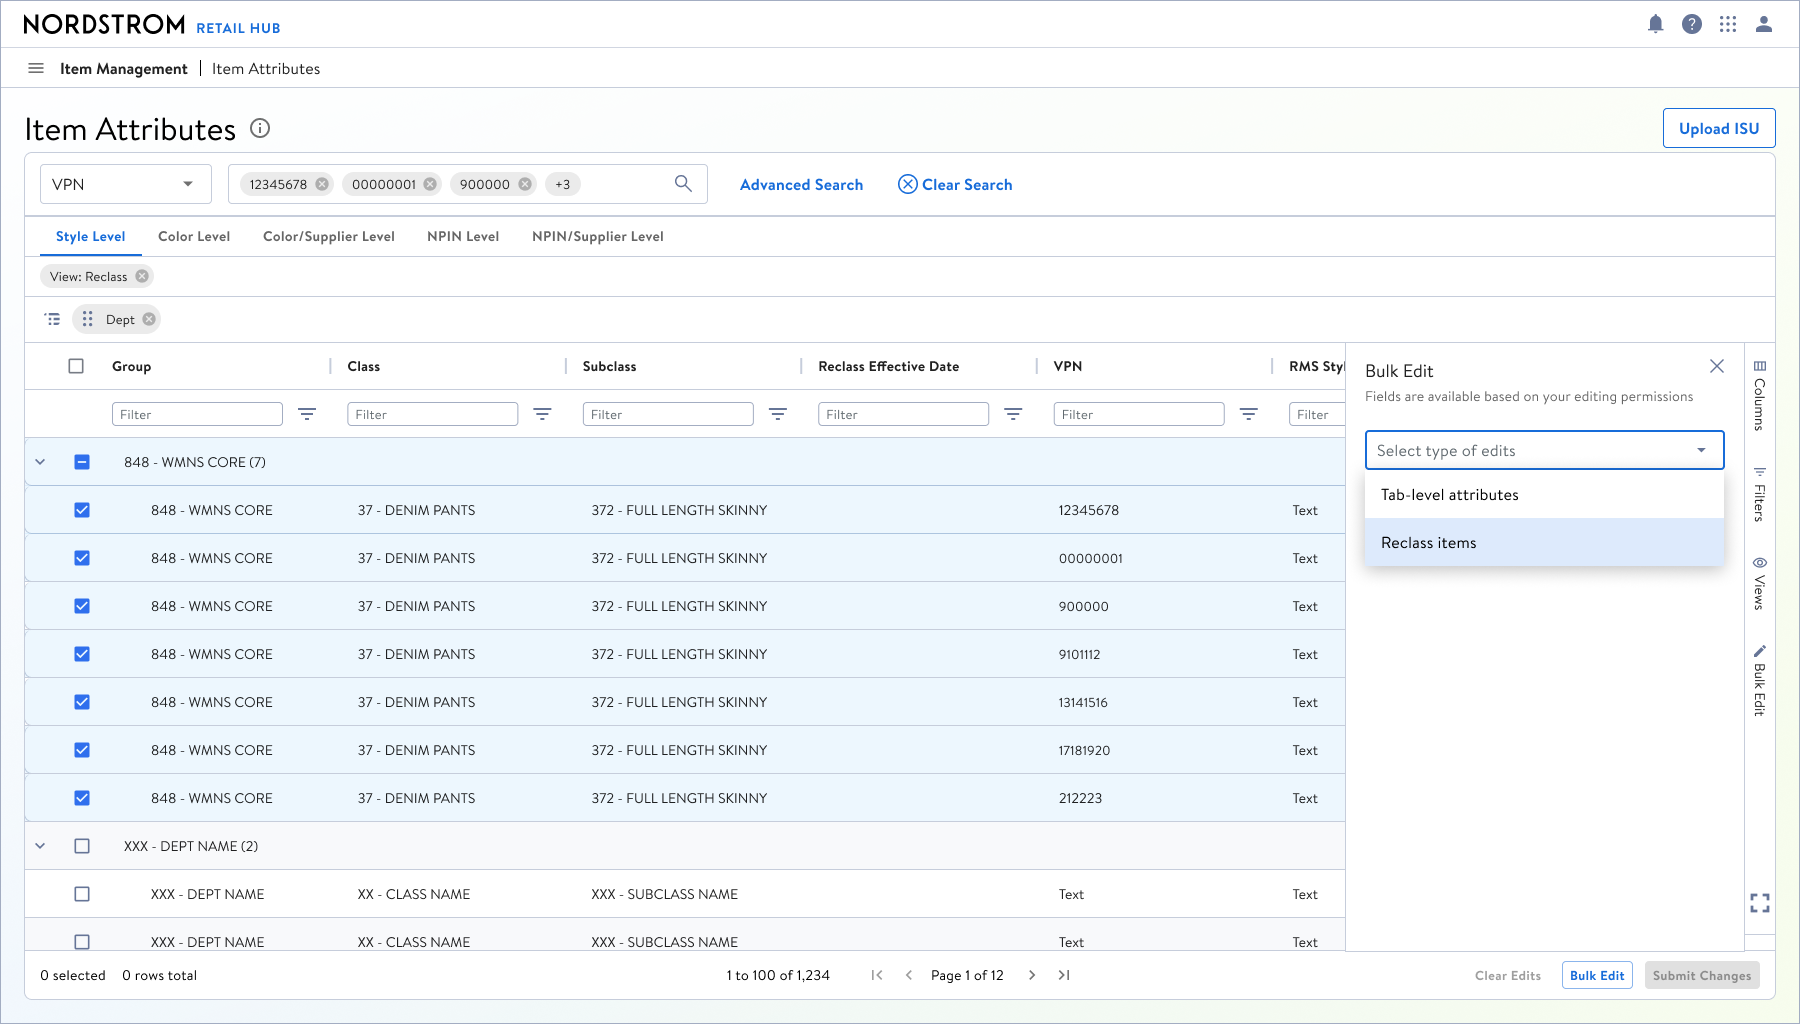Go to the last page
Screen dimensions: 1800x1024
coord(1064,975)
